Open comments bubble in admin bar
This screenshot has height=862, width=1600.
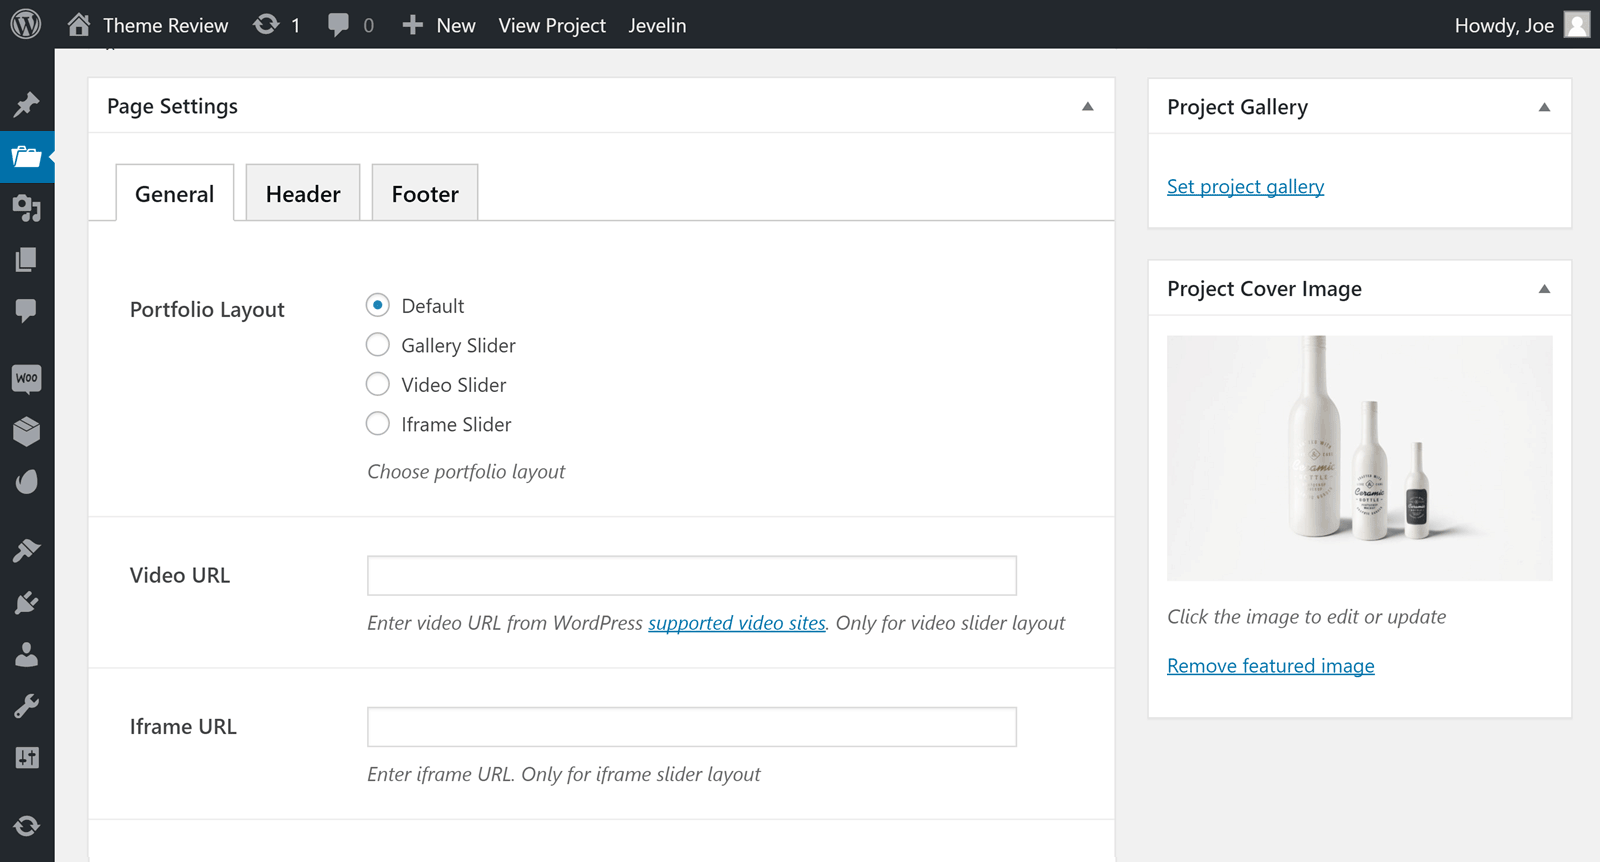pyautogui.click(x=339, y=25)
